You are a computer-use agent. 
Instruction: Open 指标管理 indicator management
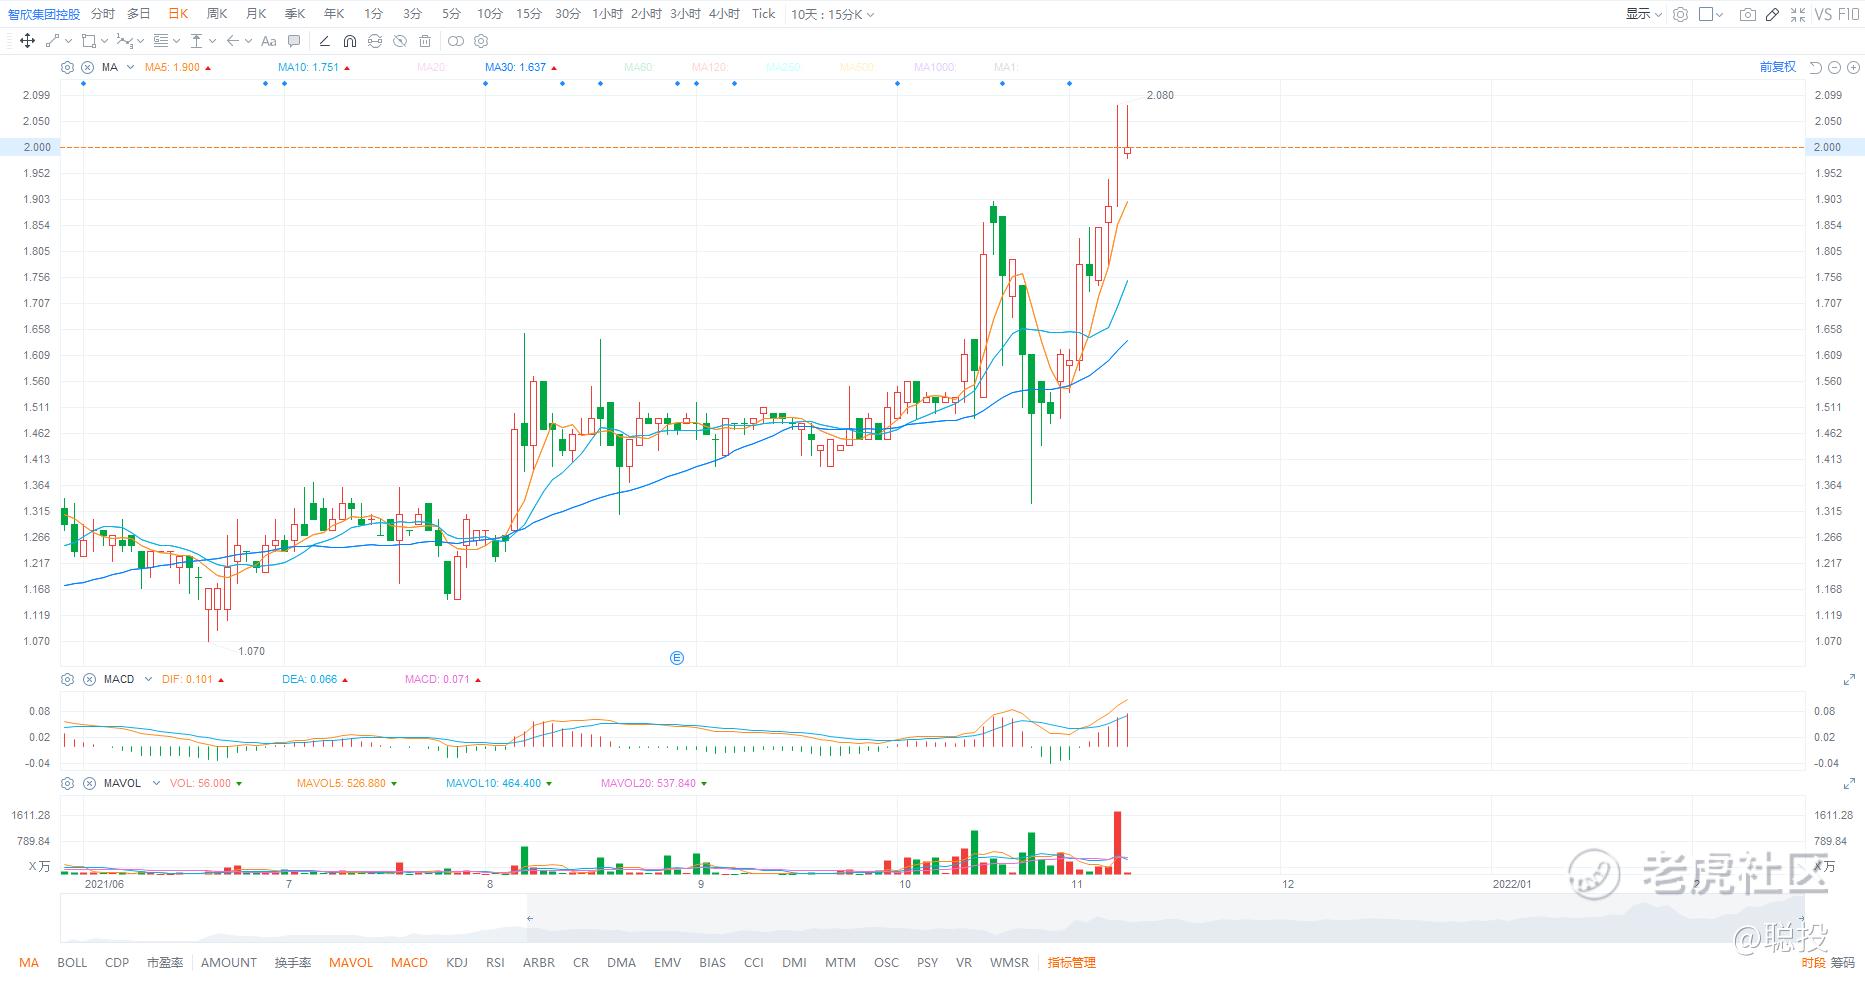[x=1072, y=963]
